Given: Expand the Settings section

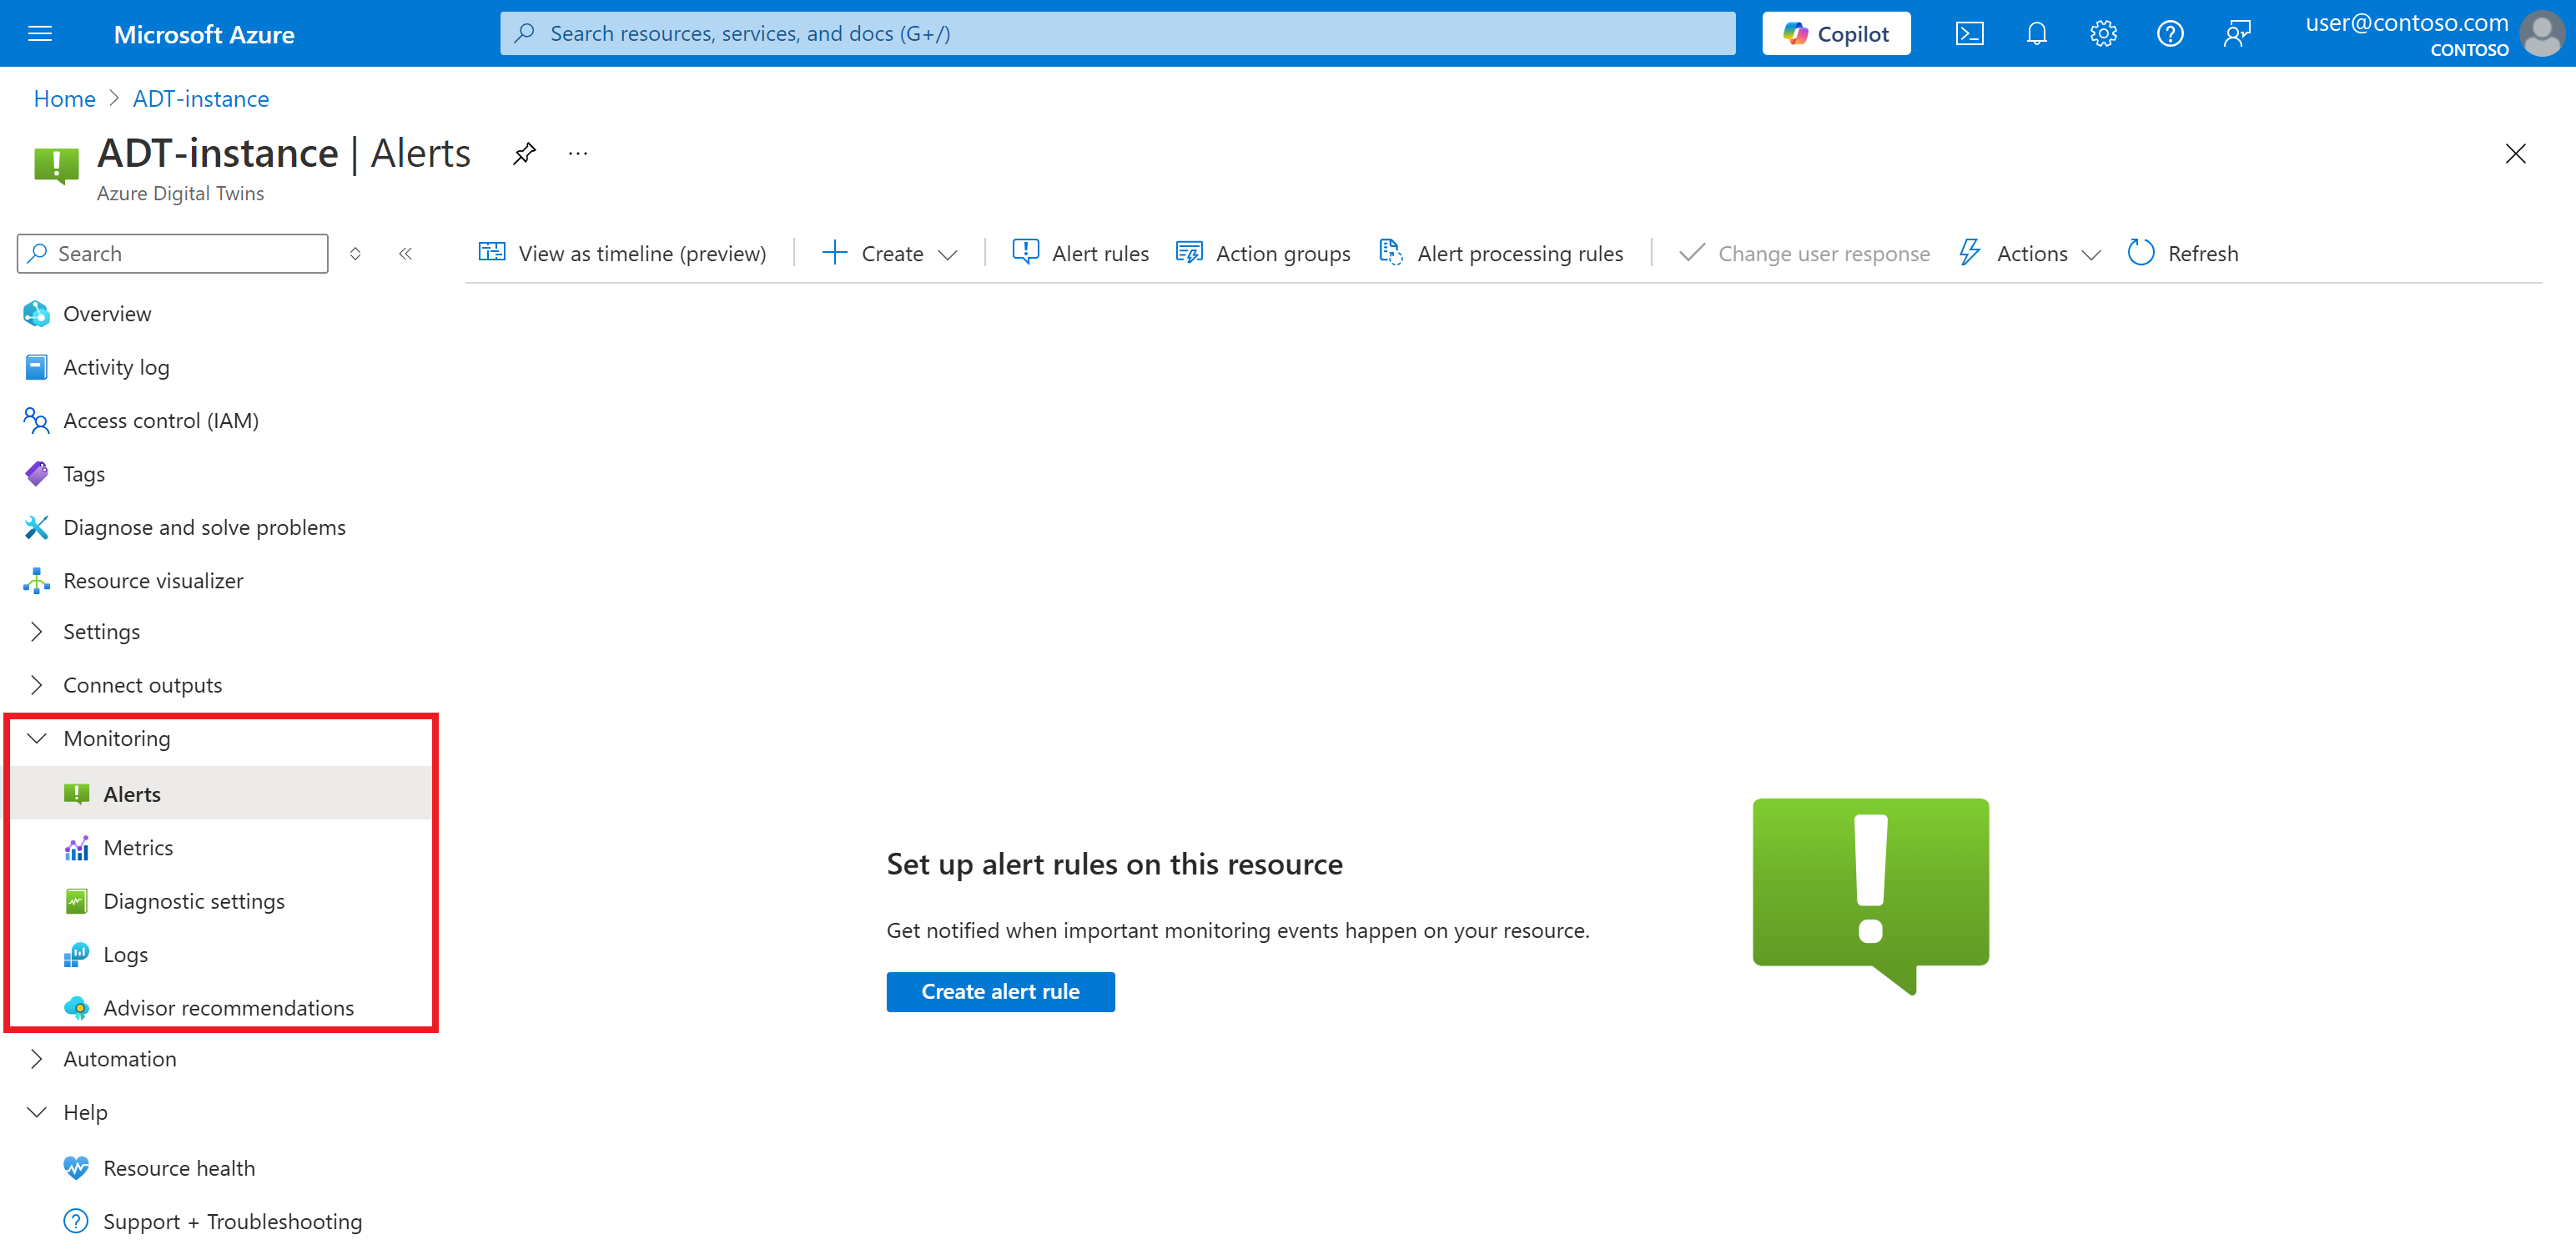Looking at the screenshot, I should click(101, 632).
